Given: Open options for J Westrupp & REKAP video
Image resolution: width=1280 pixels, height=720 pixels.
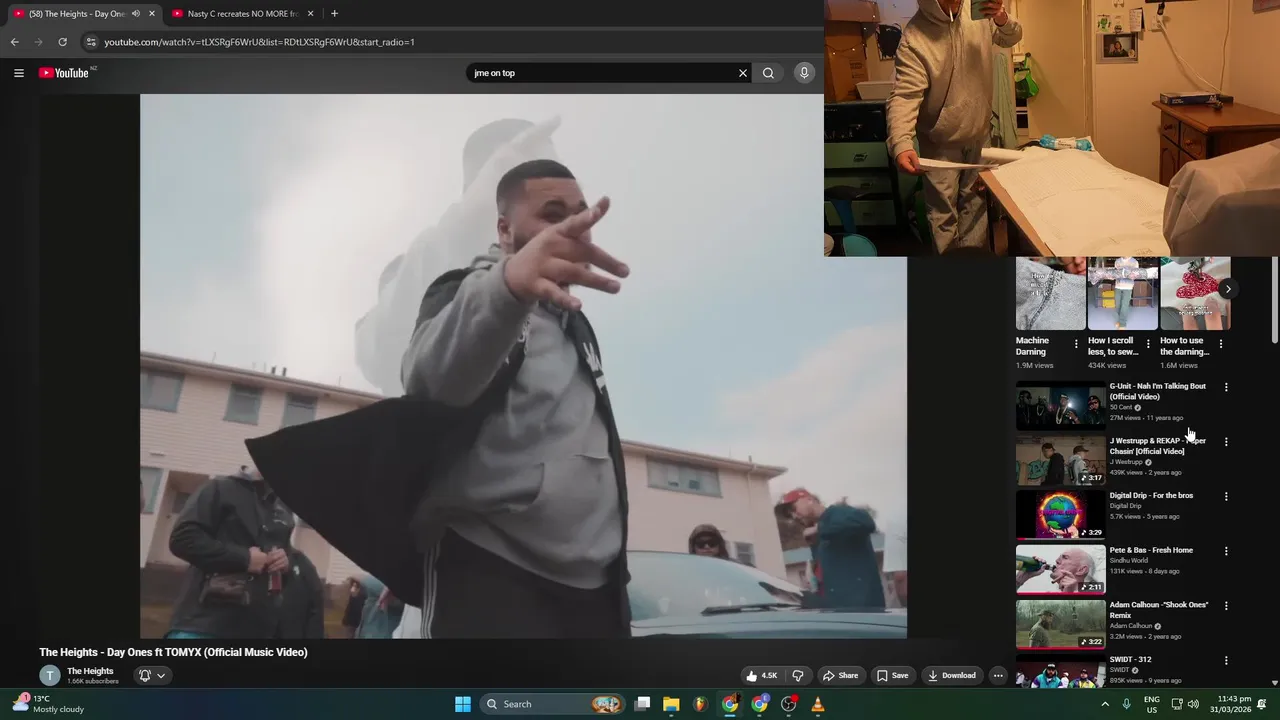Looking at the screenshot, I should coord(1226,442).
